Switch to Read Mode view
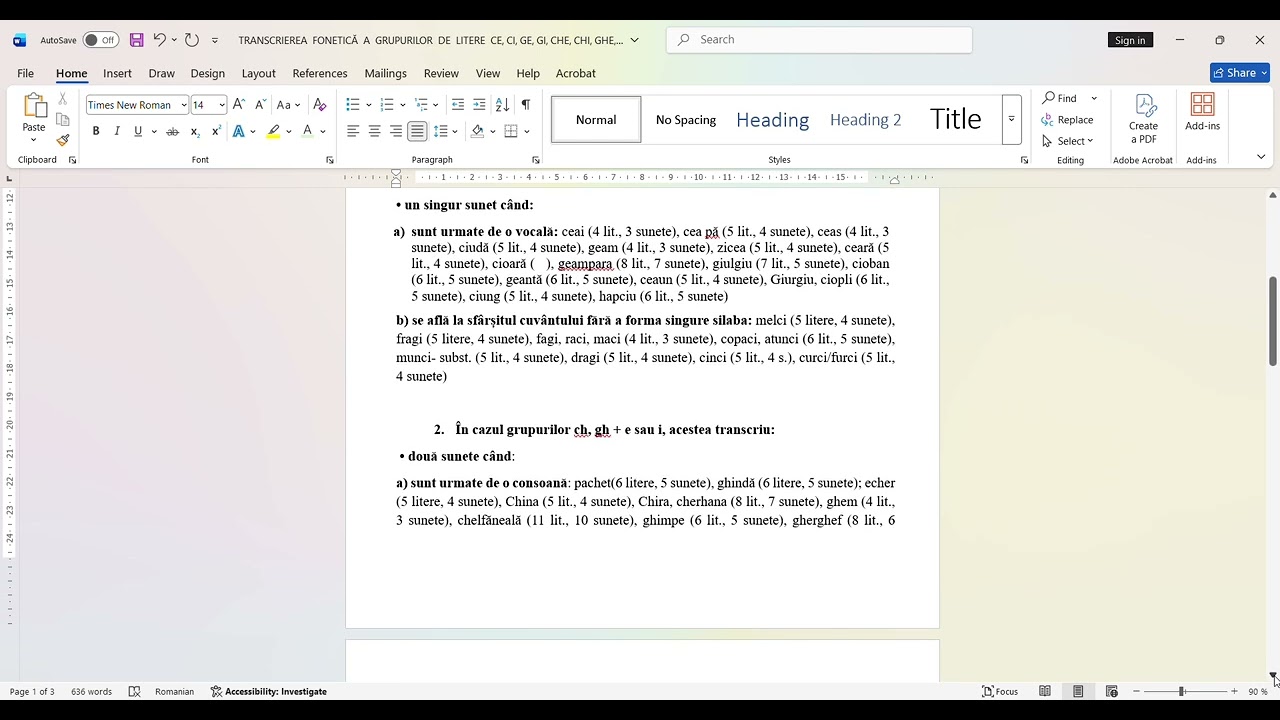1280x720 pixels. coord(1045,691)
